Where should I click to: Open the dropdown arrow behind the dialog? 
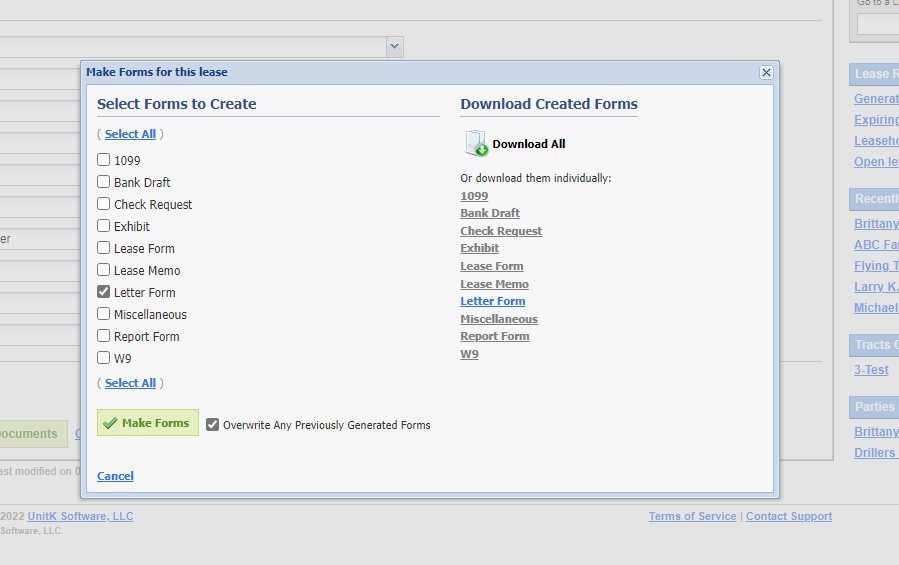(394, 46)
